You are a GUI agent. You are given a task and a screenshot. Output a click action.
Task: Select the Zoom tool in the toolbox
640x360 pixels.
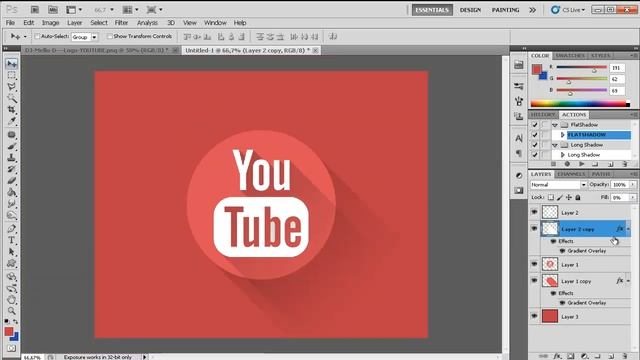tap(11, 311)
